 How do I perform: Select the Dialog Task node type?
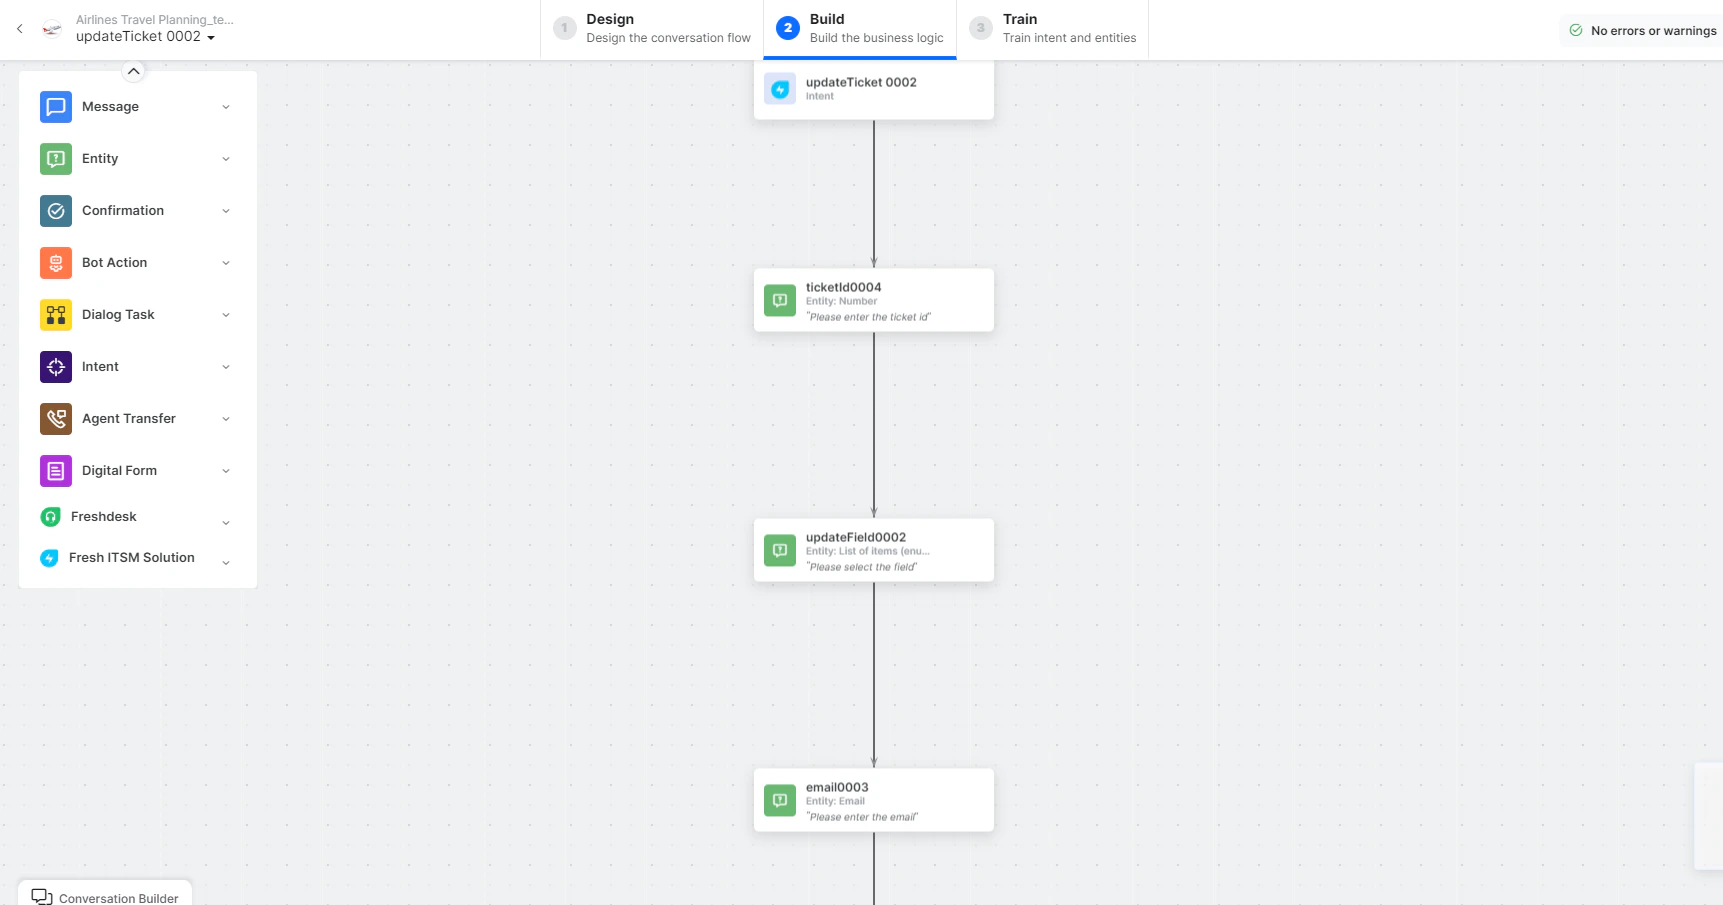pyautogui.click(x=118, y=314)
